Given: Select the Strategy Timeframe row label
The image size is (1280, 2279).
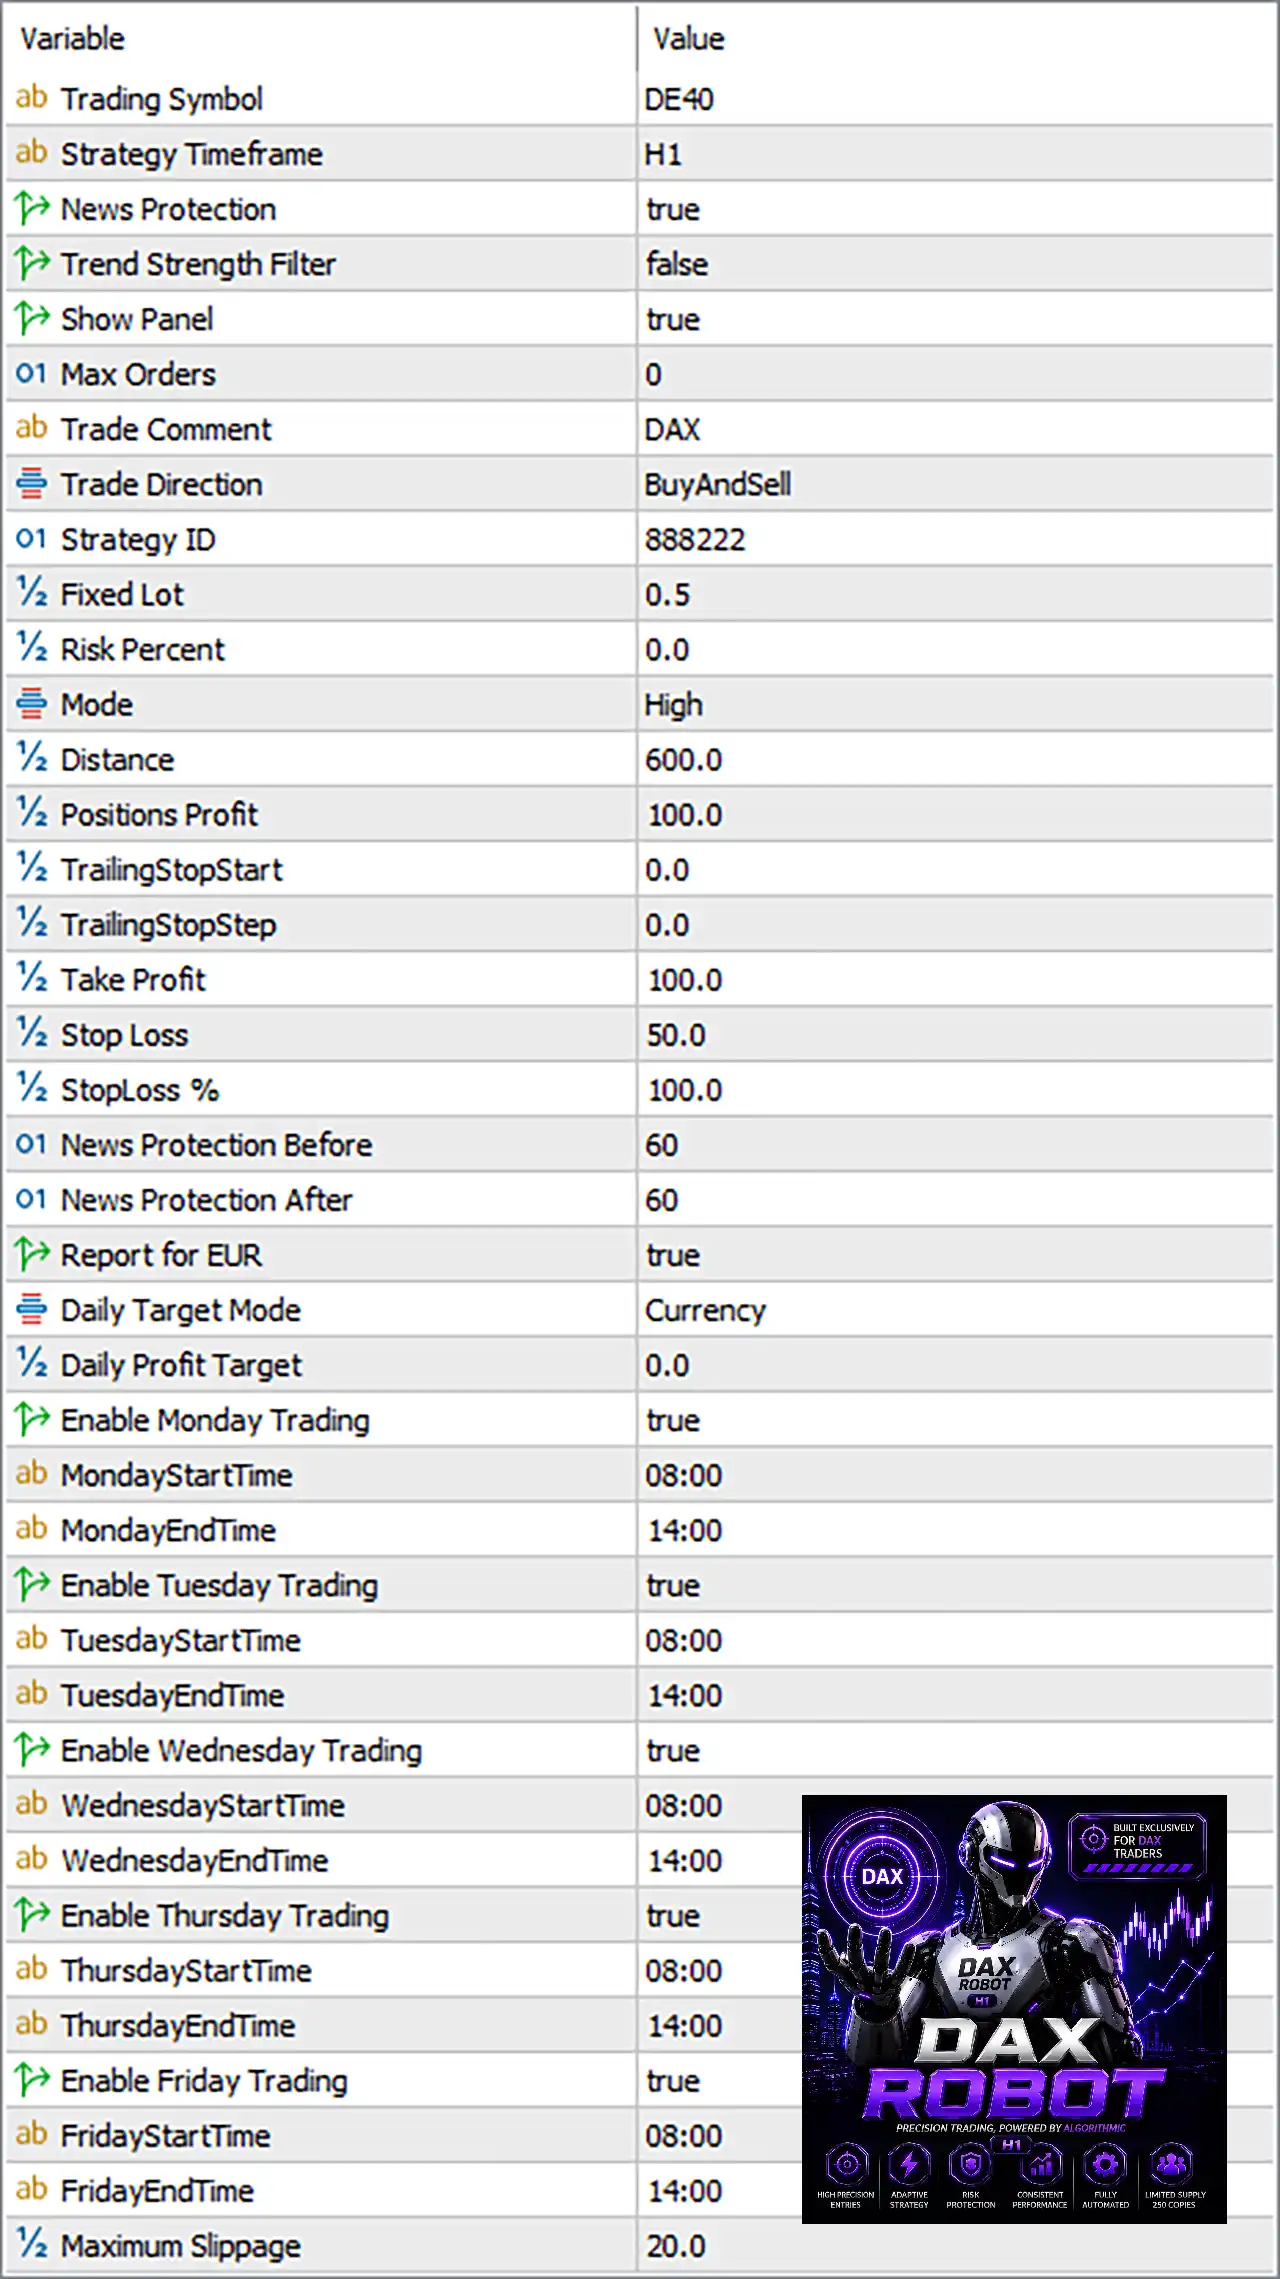Looking at the screenshot, I should pos(192,154).
